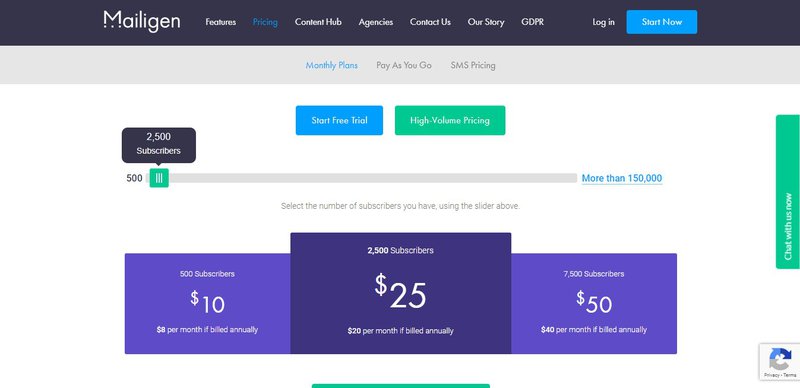The image size is (800, 388).
Task: Open the Our Story page
Action: click(x=486, y=22)
